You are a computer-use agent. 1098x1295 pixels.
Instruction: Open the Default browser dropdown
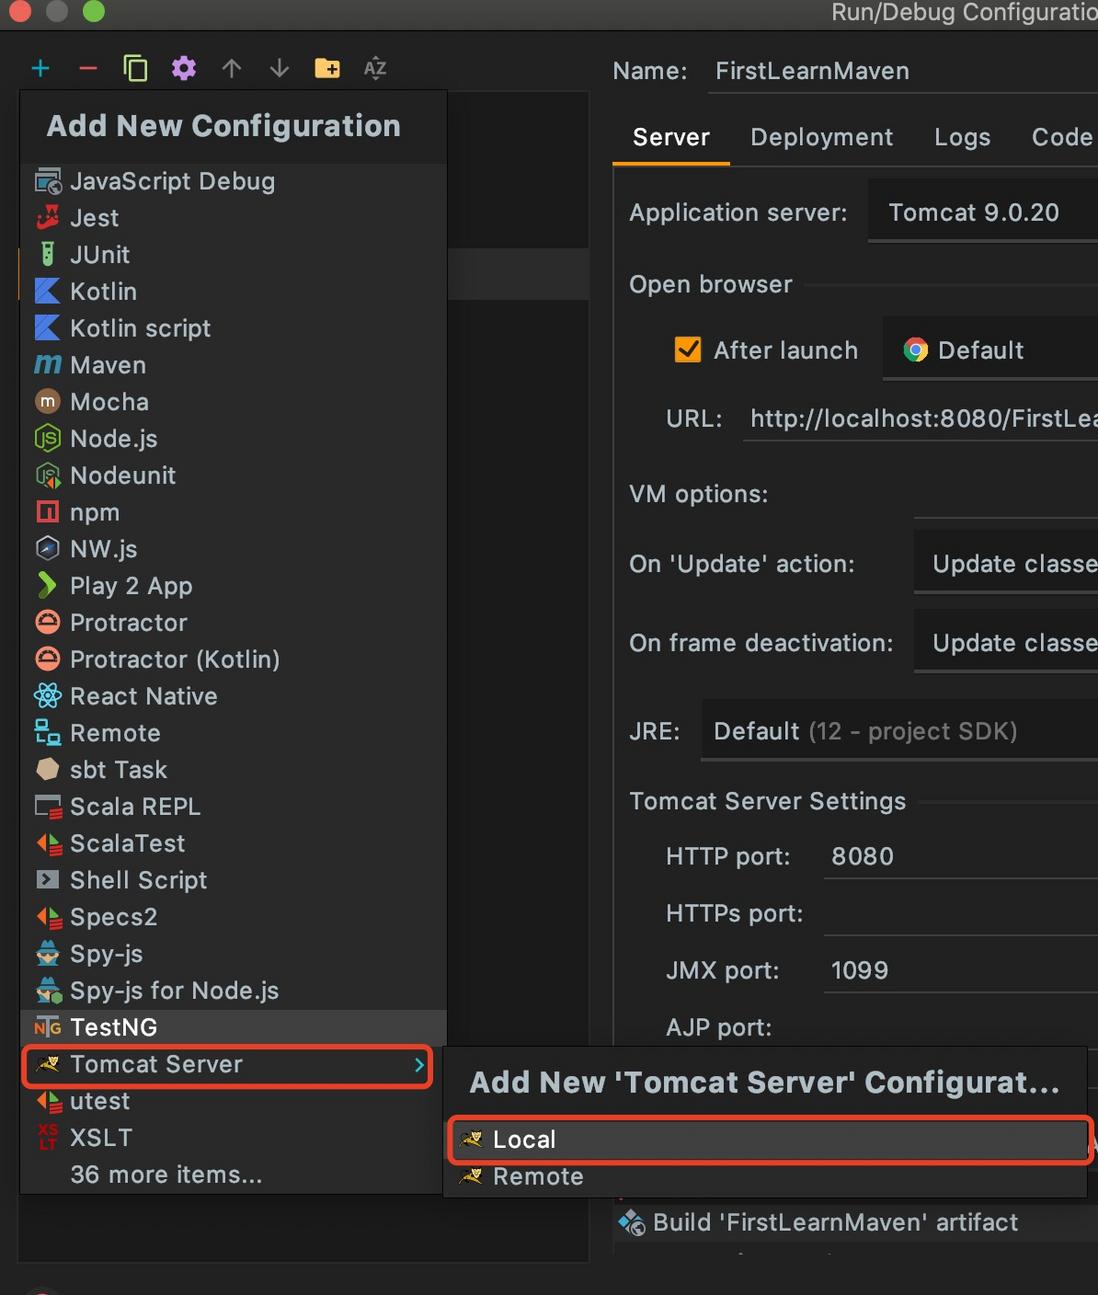pos(990,350)
